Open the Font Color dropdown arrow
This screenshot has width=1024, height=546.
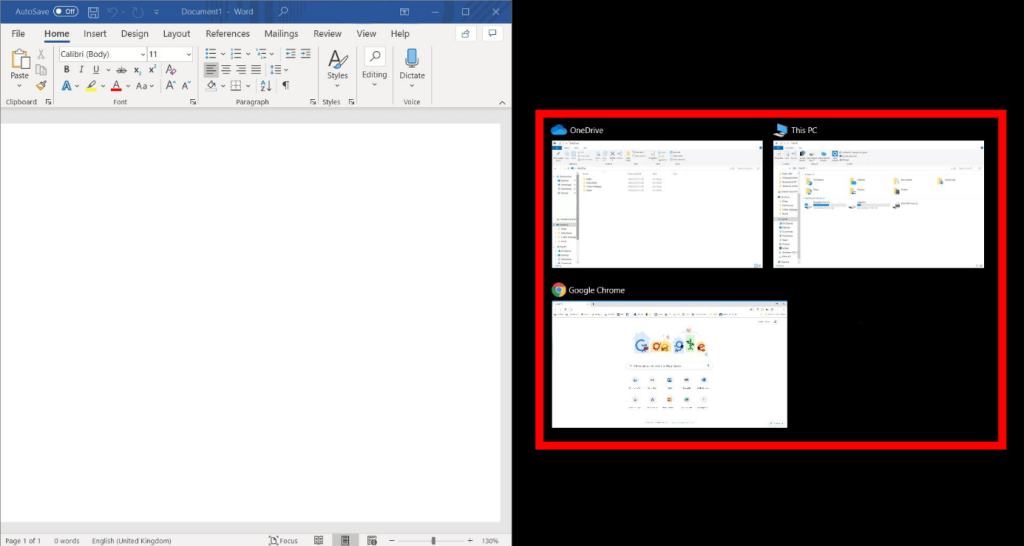[x=127, y=86]
